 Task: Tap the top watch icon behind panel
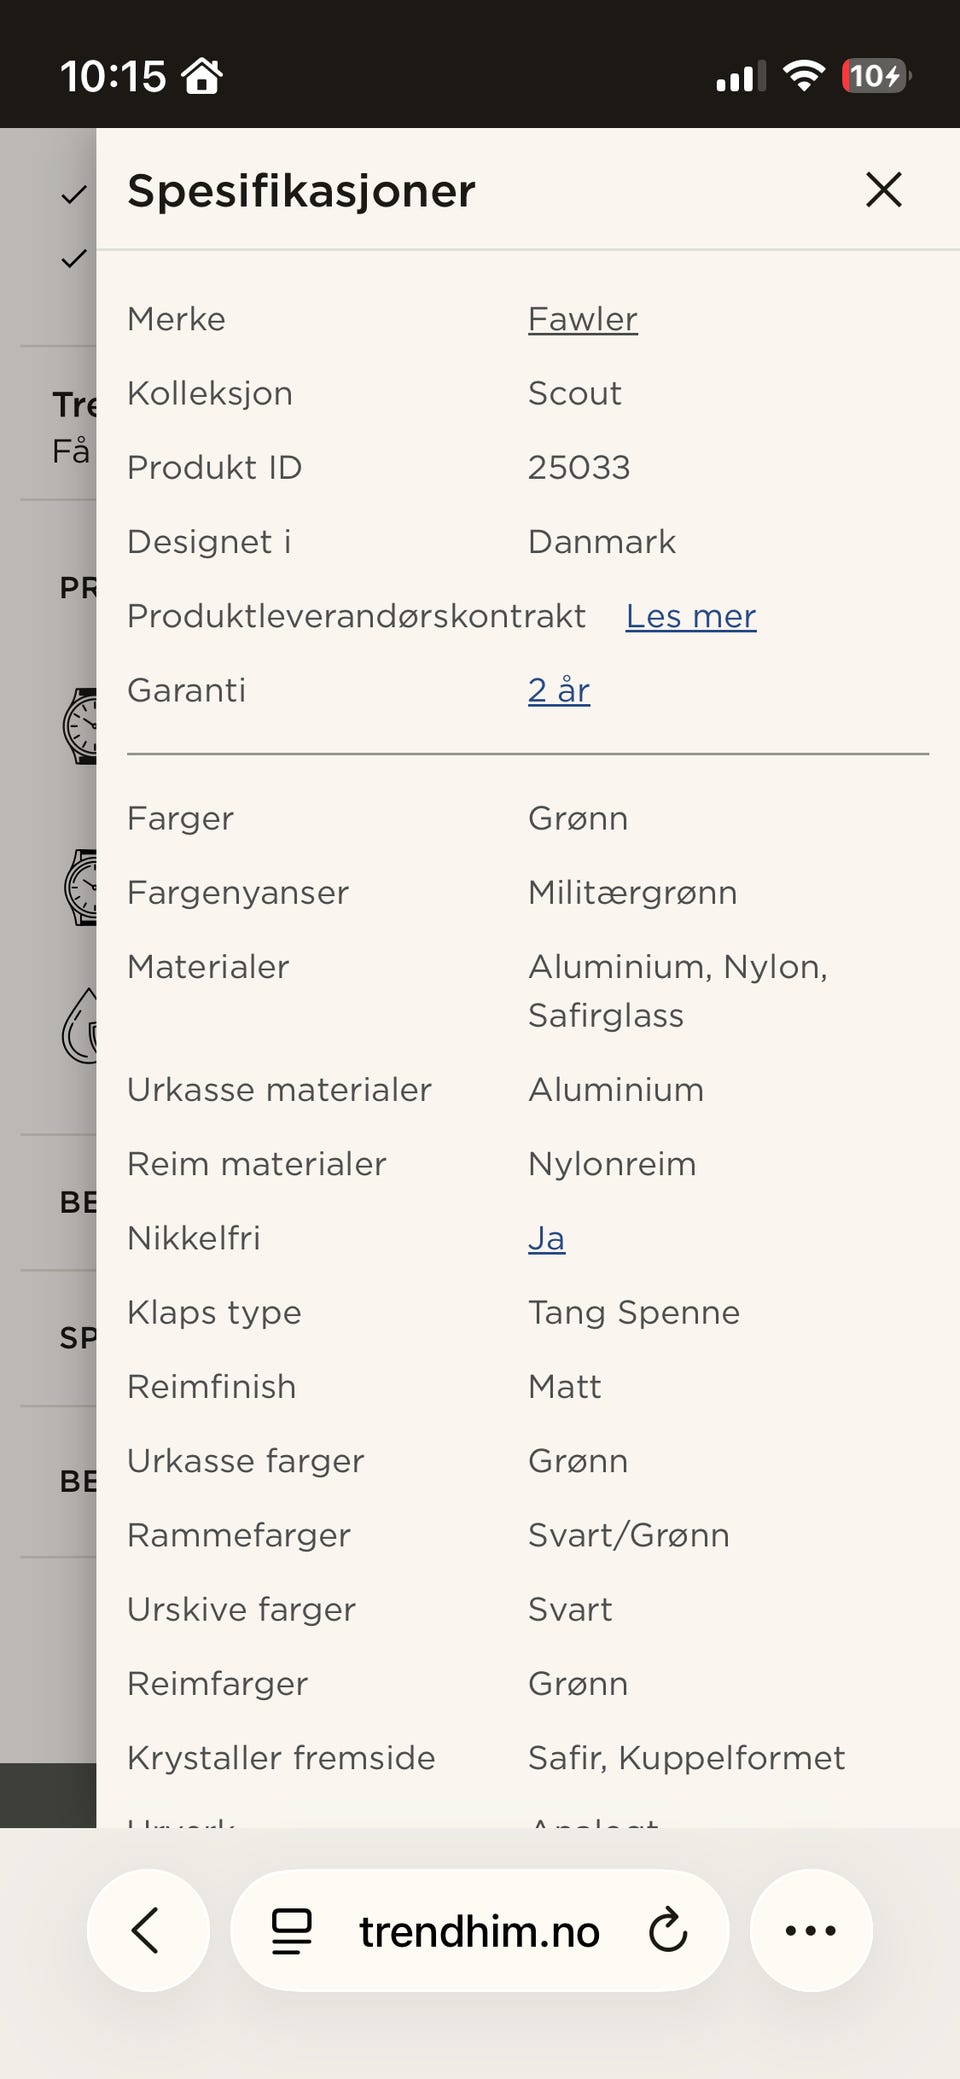tap(80, 726)
